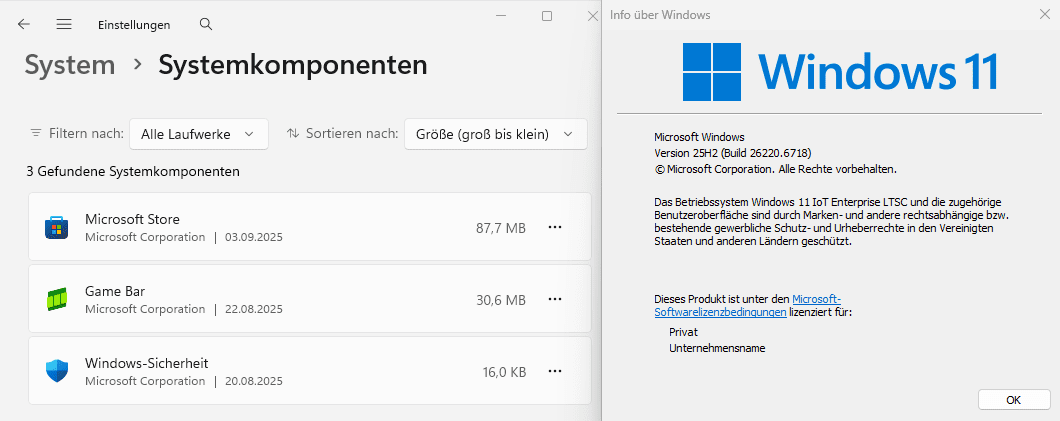Click the Game Bar app icon

[56, 299]
